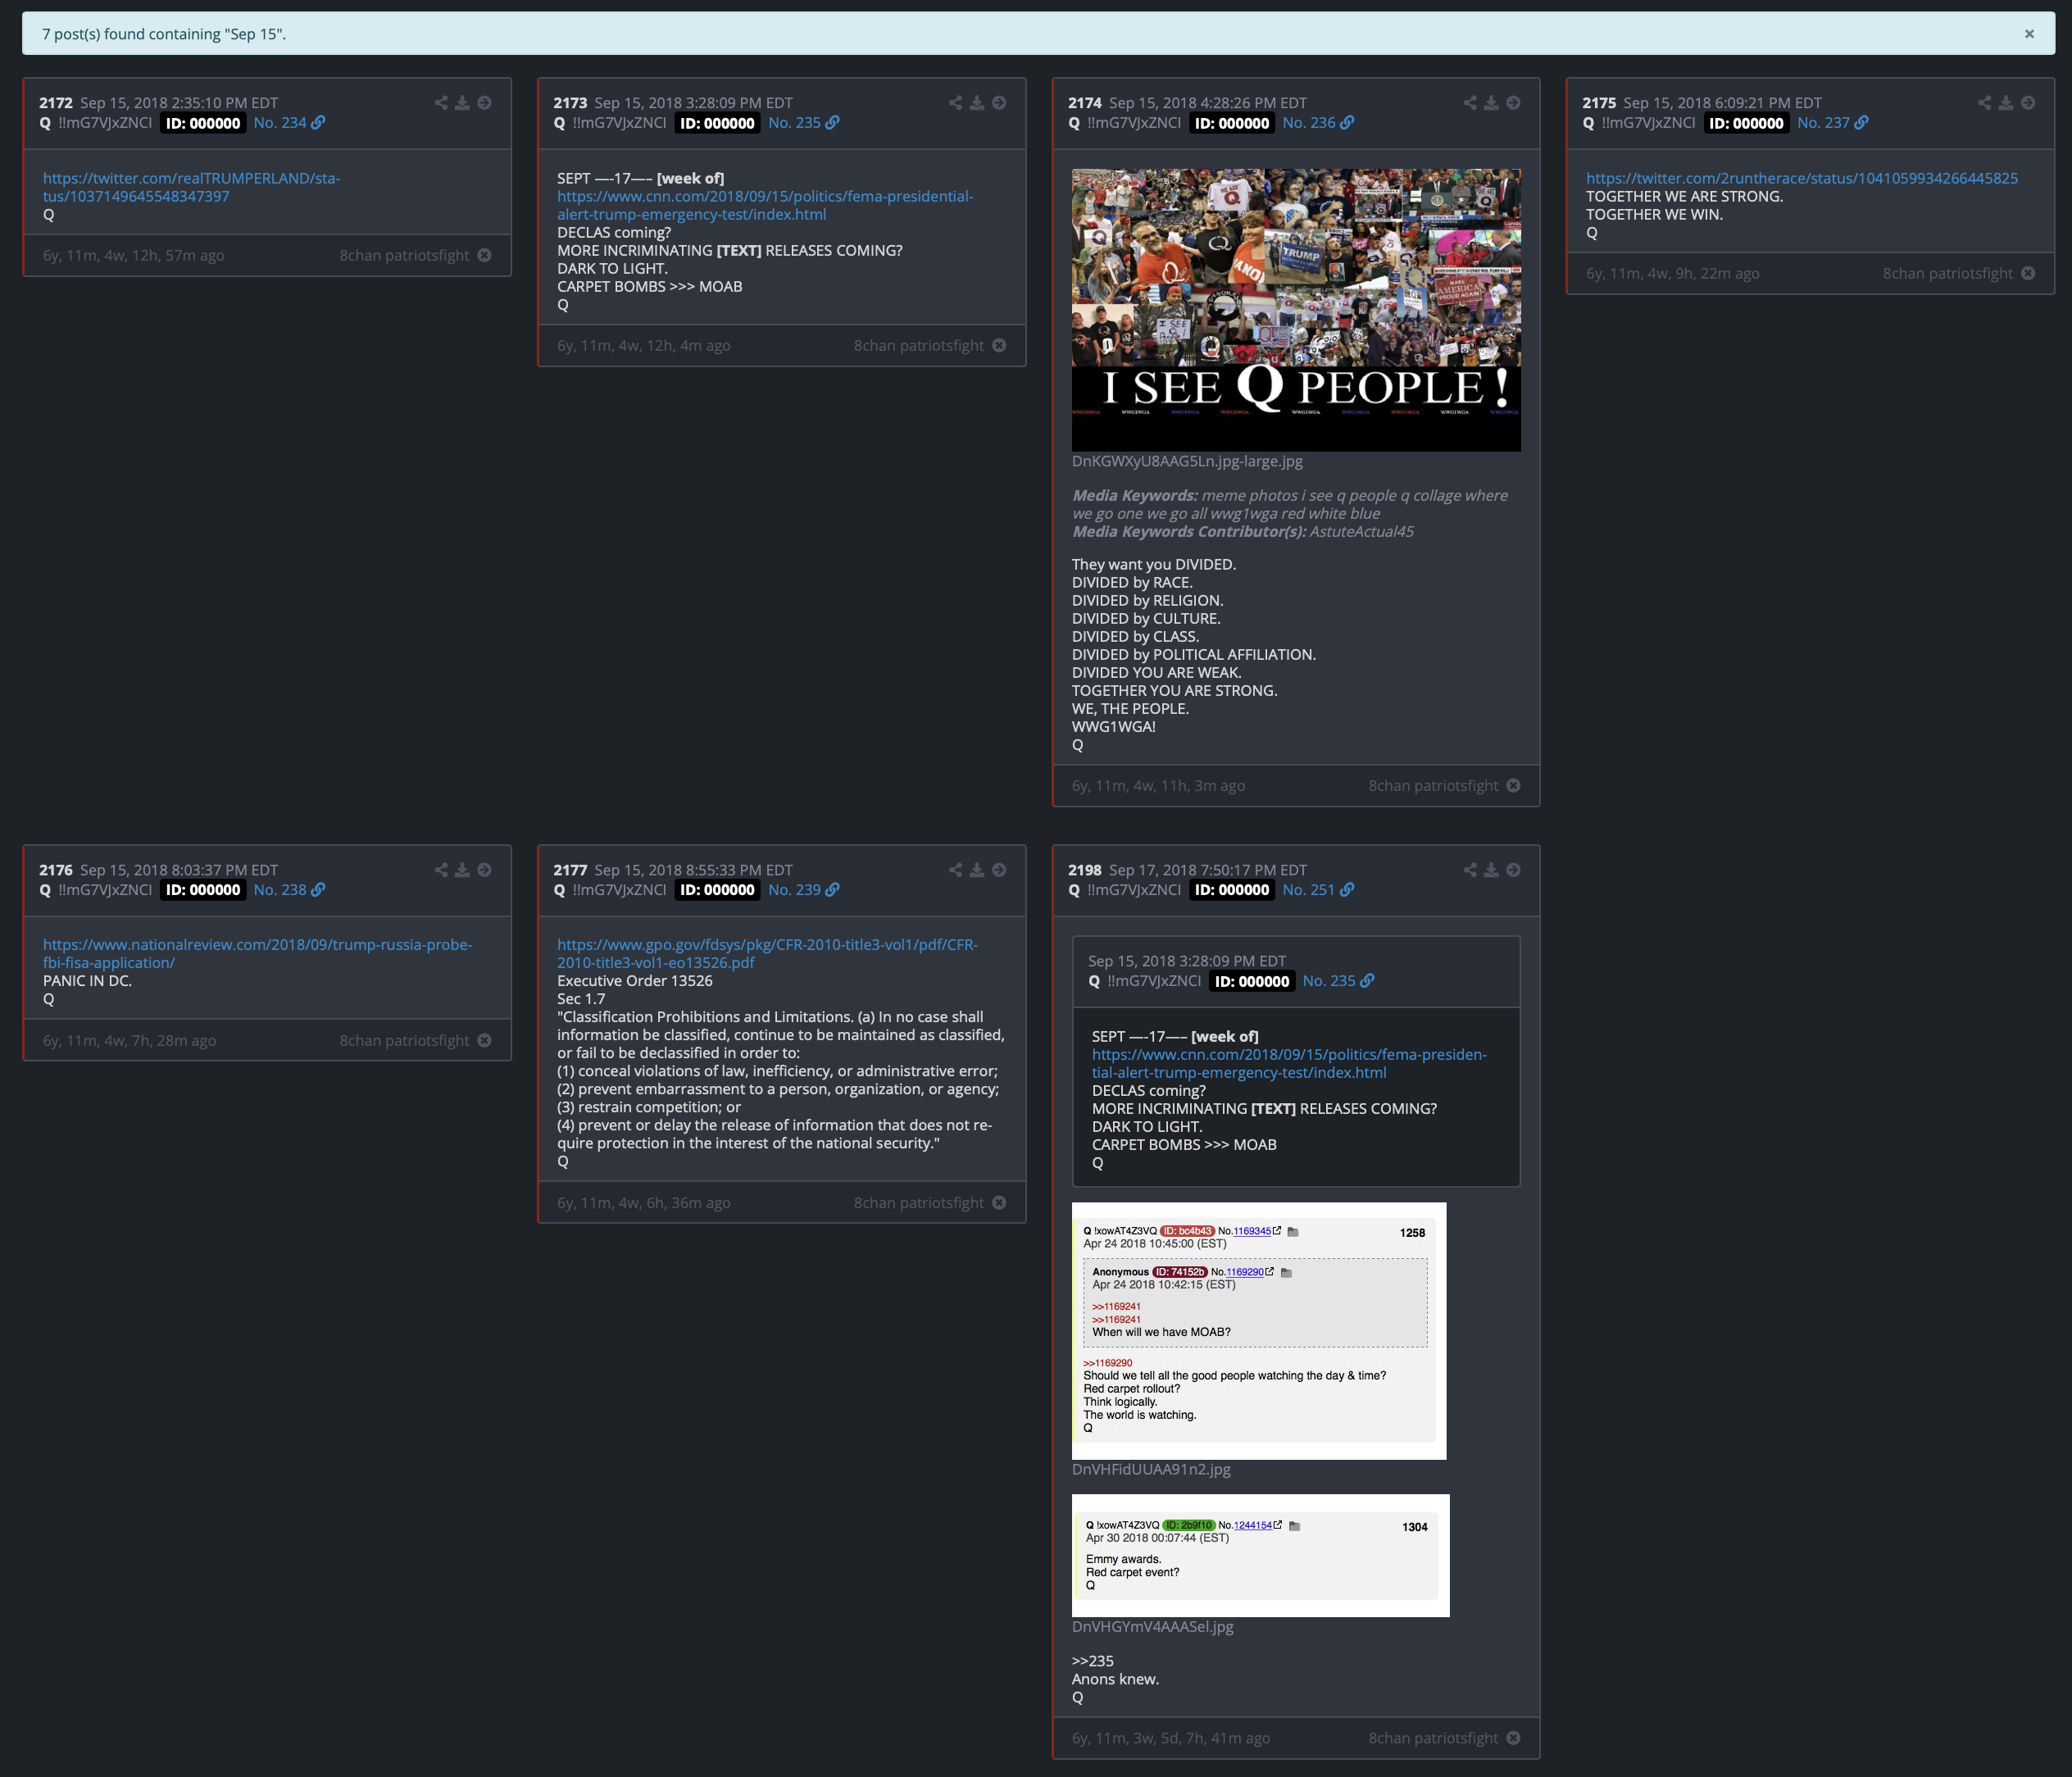Download post 2176
The height and width of the screenshot is (1777, 2072).
coord(462,870)
